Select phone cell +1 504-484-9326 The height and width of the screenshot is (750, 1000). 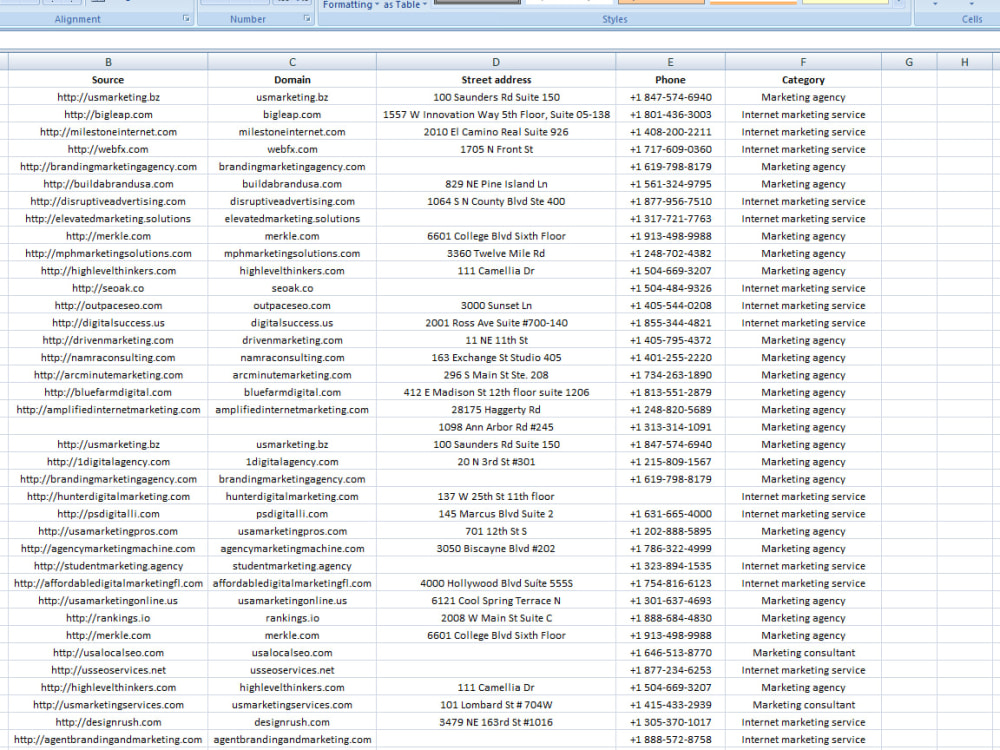[x=670, y=288]
